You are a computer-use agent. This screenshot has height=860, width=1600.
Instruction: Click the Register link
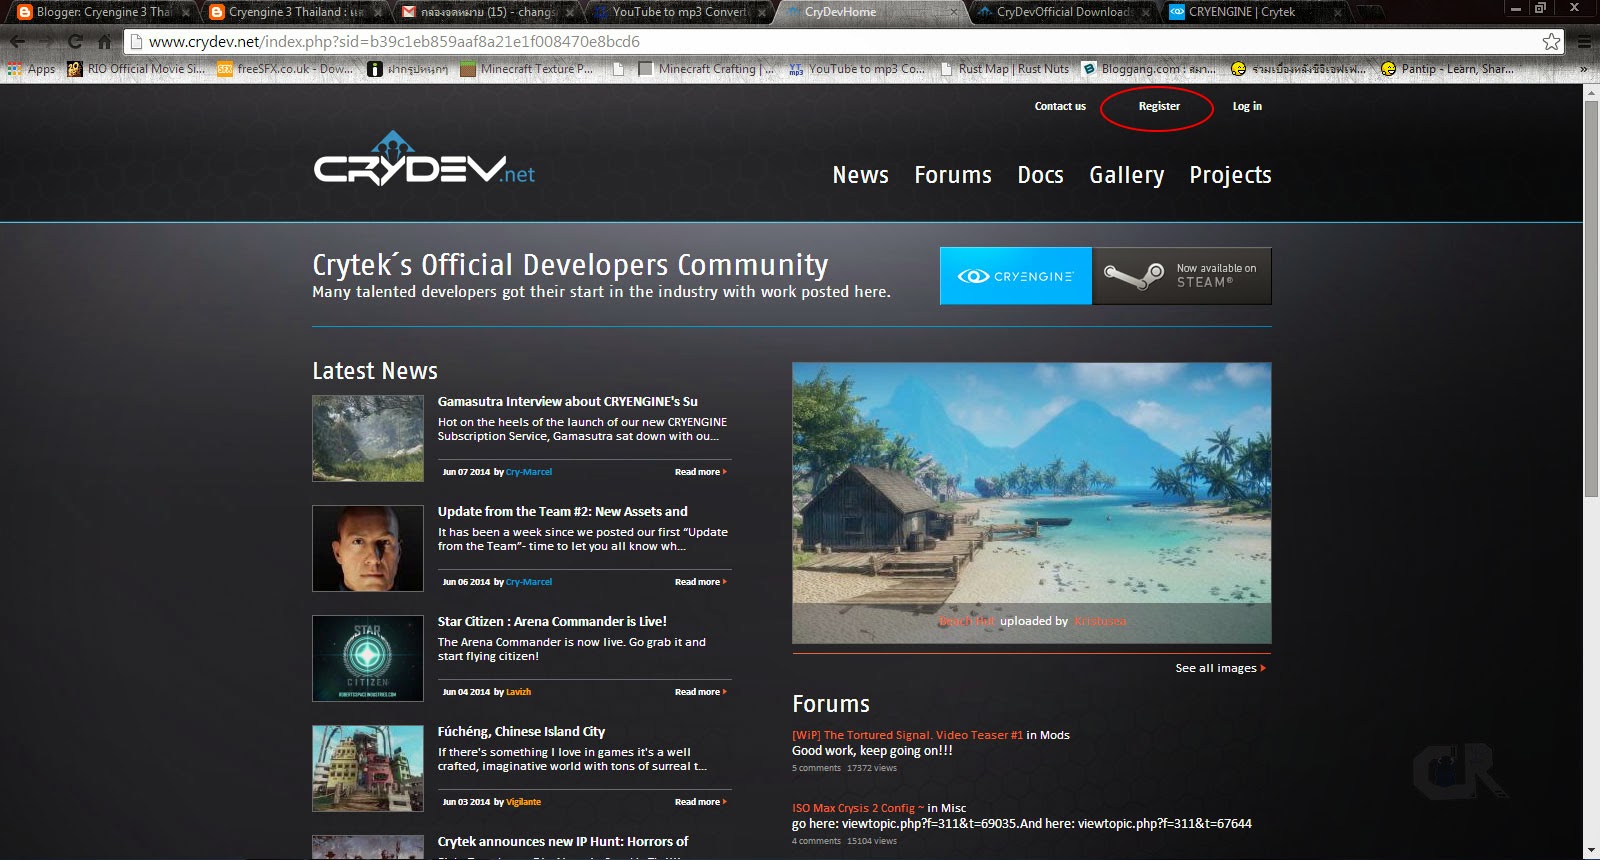1159,106
